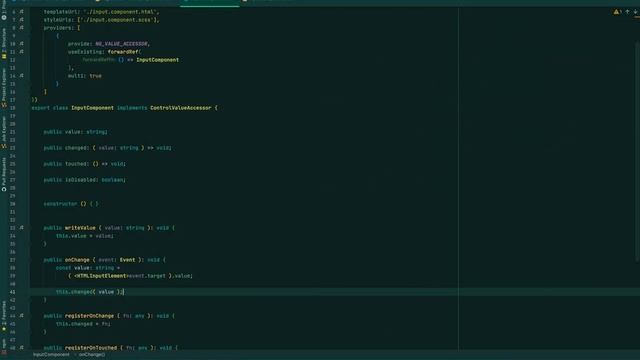640x360 pixels.
Task: Select onChange() breadcrumb in bottom bar
Action: coord(92,355)
